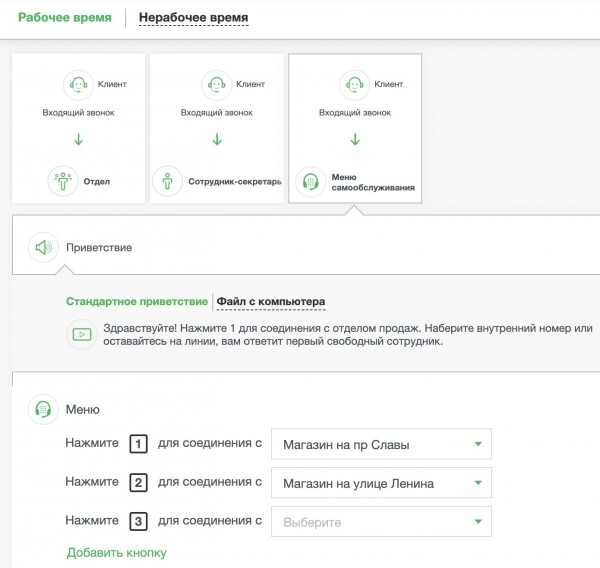
Task: Click the key number 3 box
Action: click(x=139, y=522)
